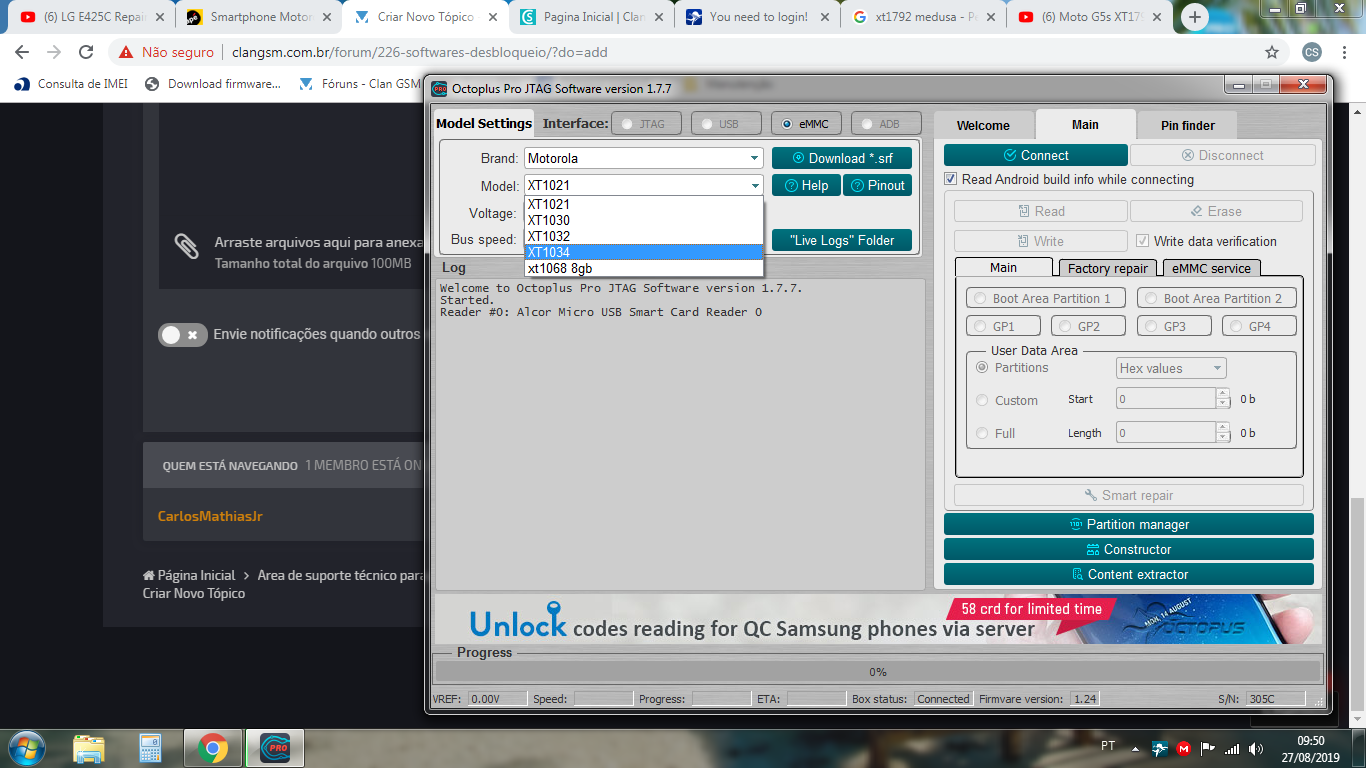
Task: Switch to the Main tab in Octoplus
Action: (1085, 124)
